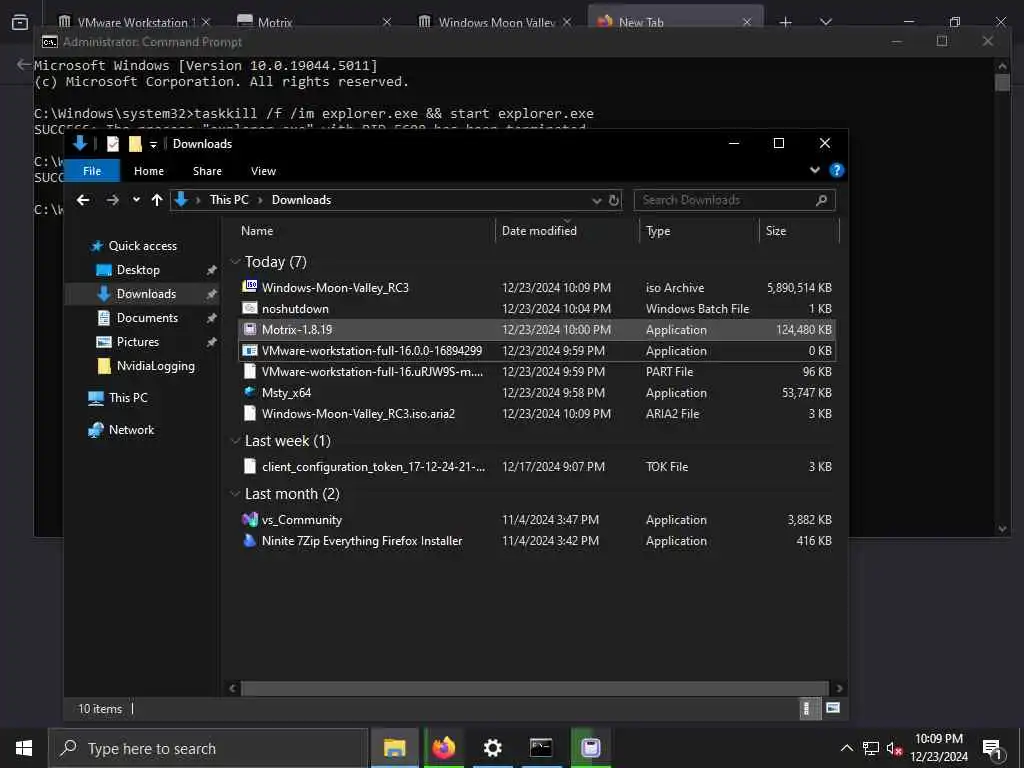Select the Ninite 7Zip Everything Firefox Installer icon
Image resolution: width=1024 pixels, height=768 pixels.
point(249,540)
